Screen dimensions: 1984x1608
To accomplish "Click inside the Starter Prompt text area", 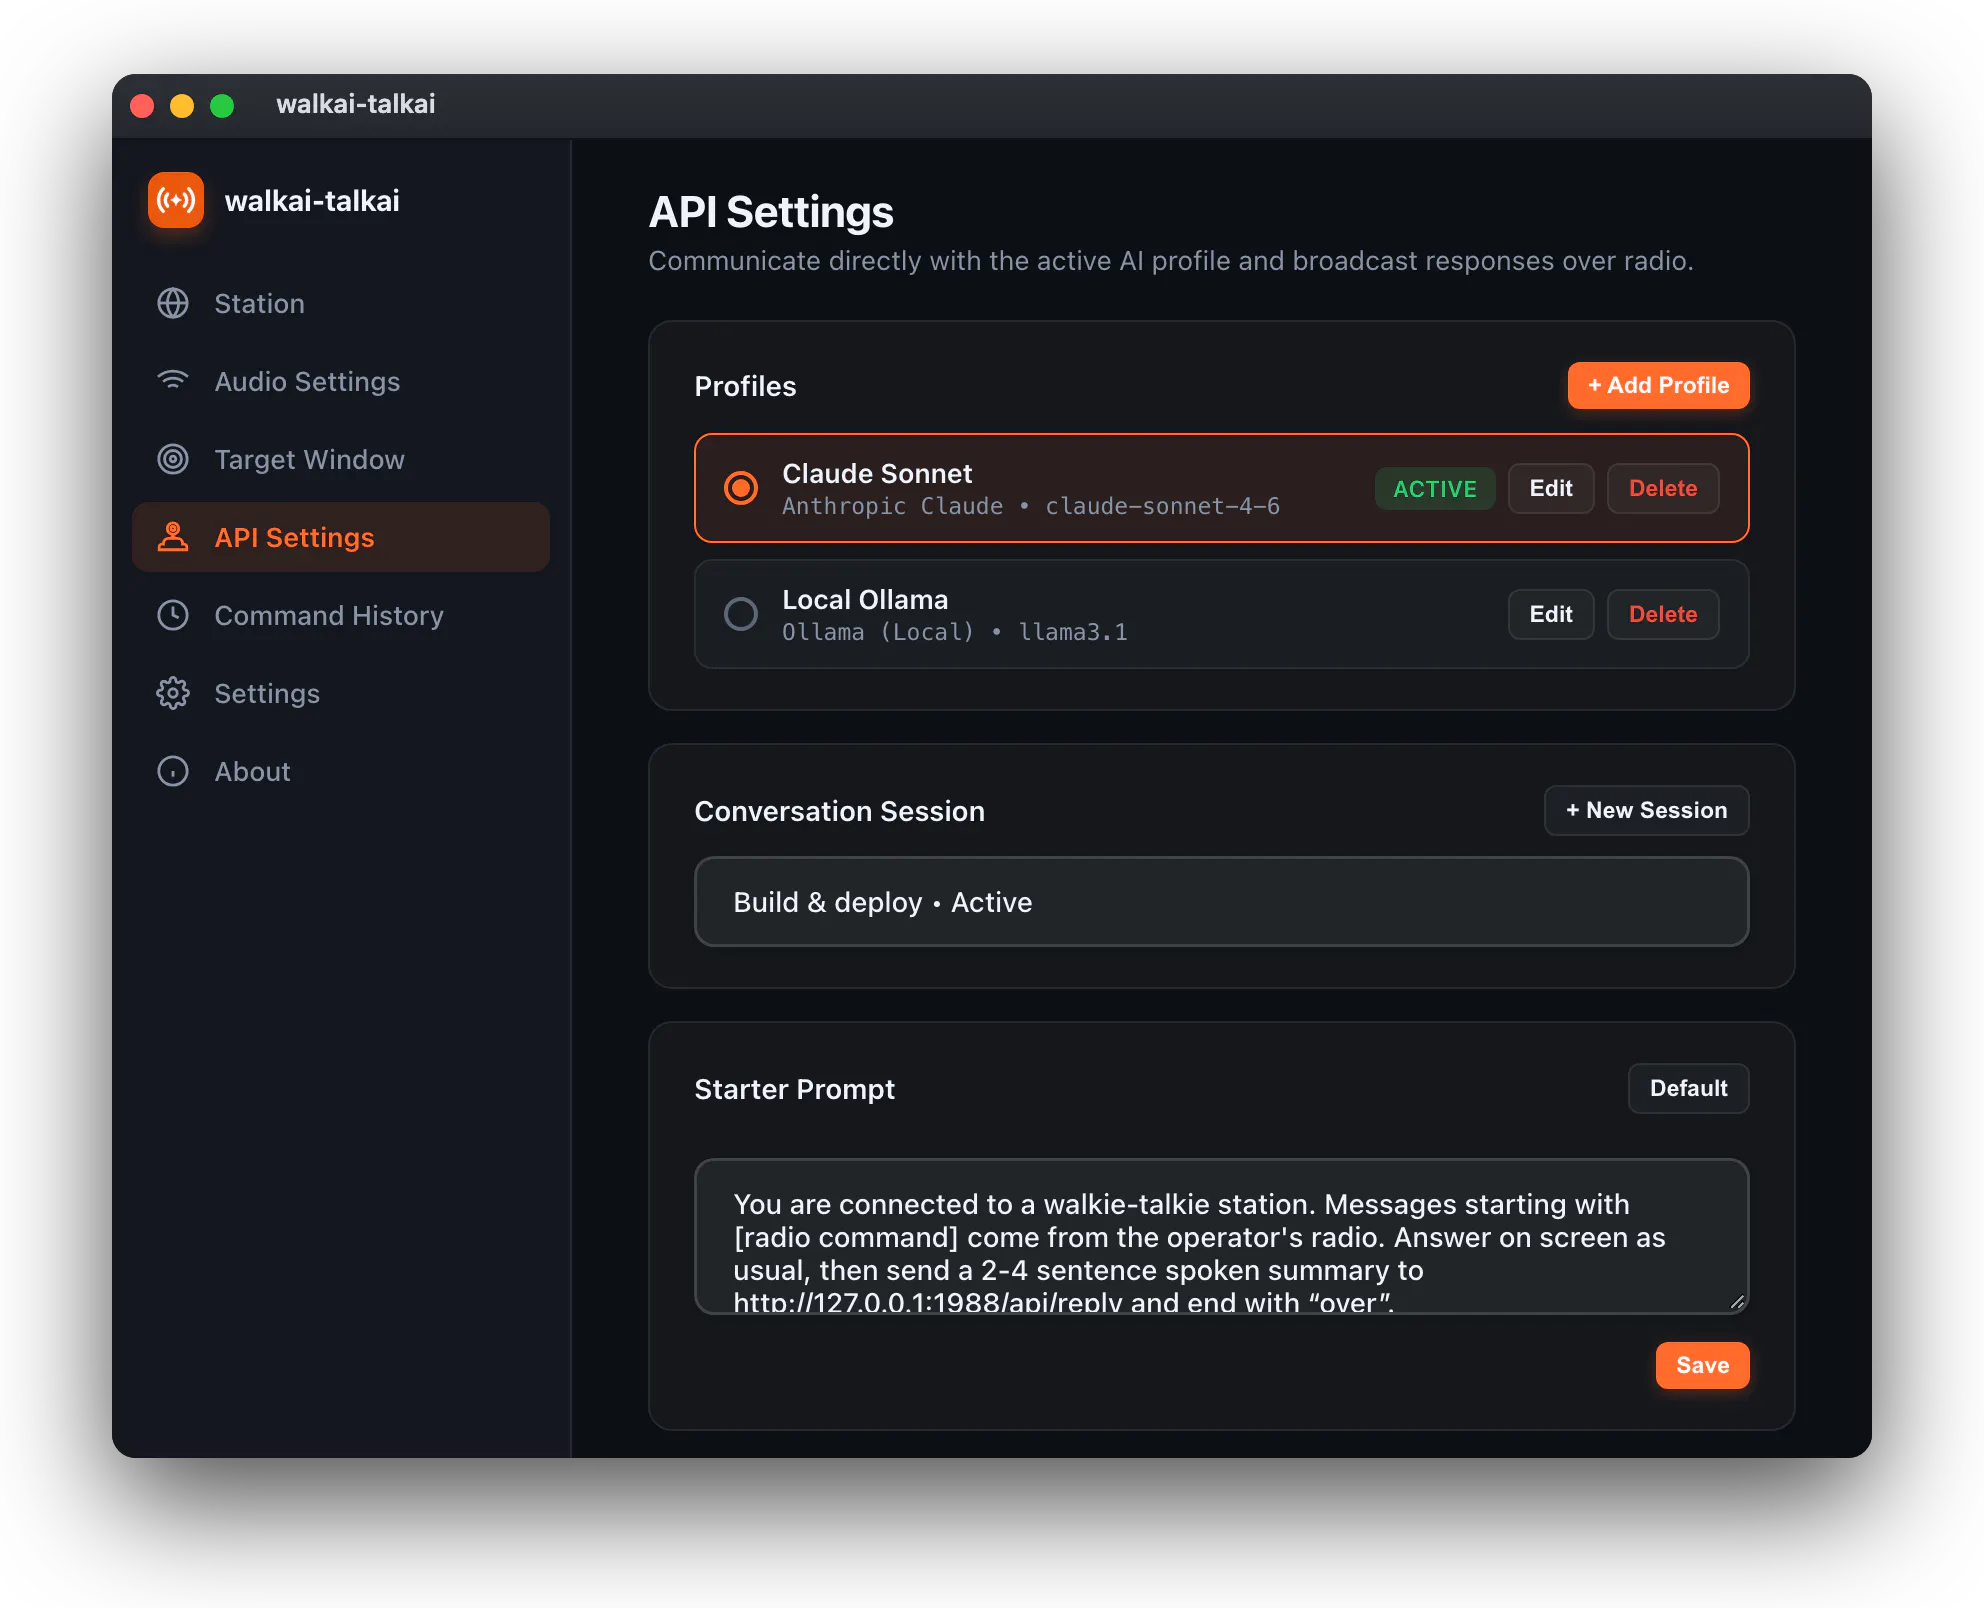I will [x=1221, y=1236].
